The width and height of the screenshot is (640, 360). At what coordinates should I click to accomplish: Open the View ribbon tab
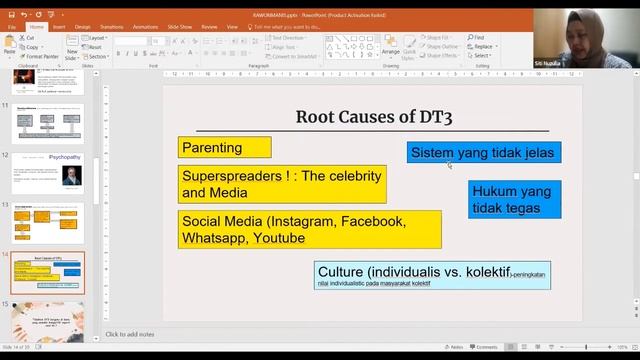tap(232, 27)
